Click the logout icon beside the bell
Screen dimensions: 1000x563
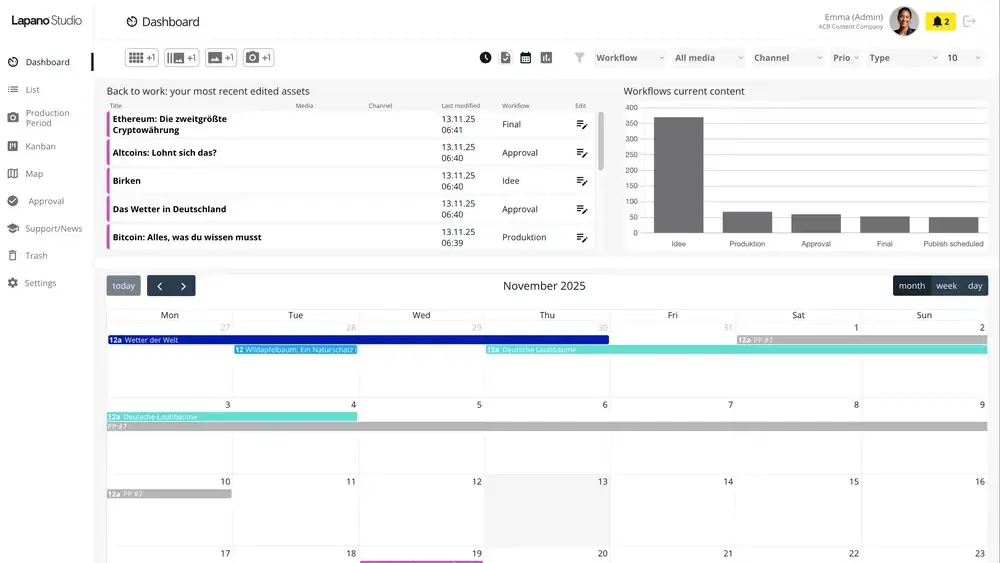969,21
